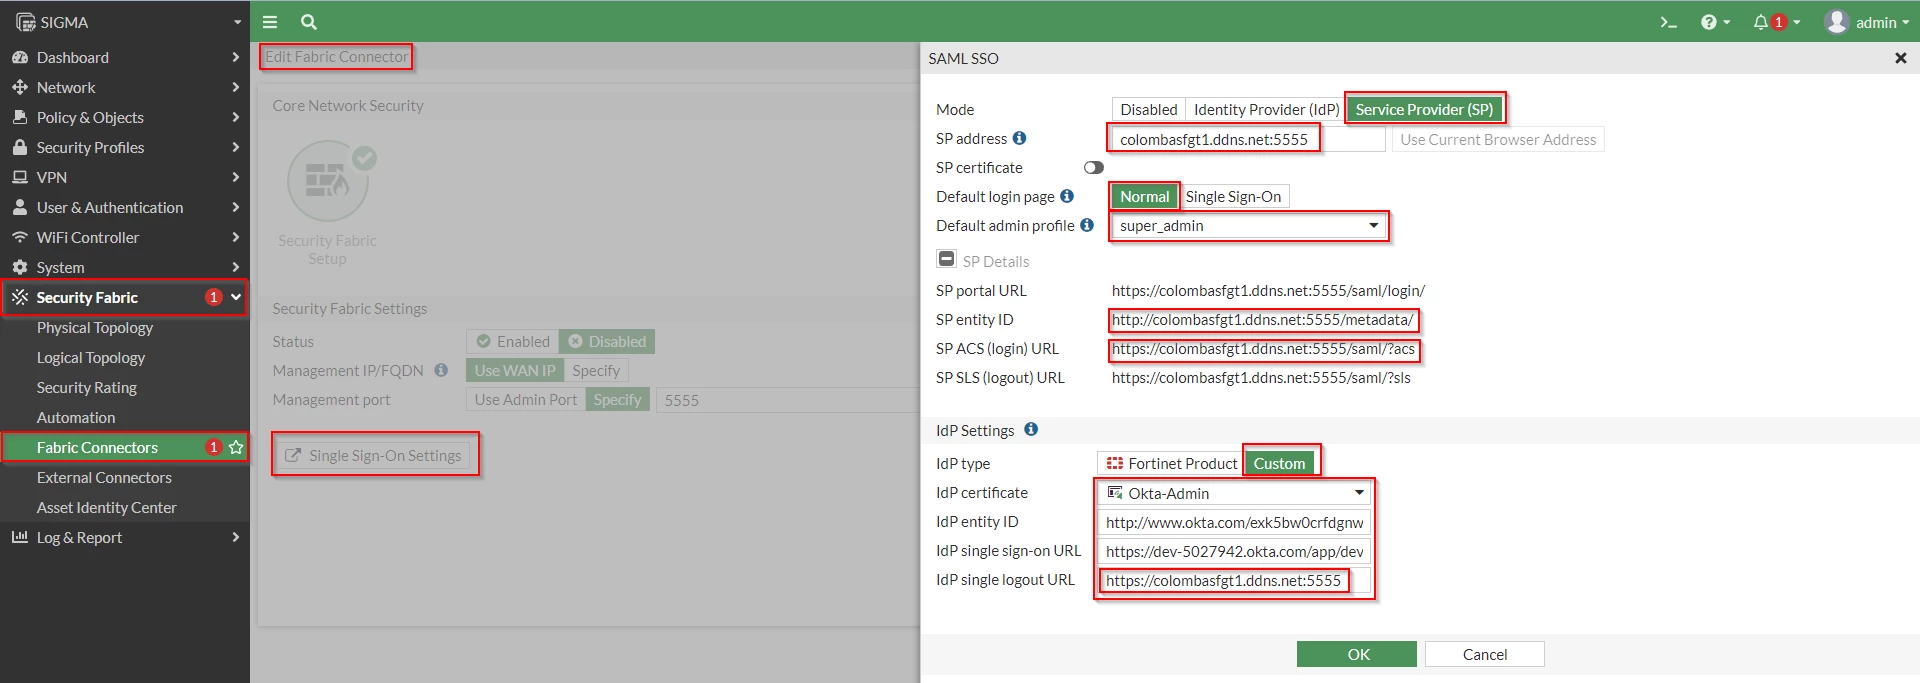Toggle the Fabric Connectors favorite star
1920x683 pixels.
(x=236, y=447)
